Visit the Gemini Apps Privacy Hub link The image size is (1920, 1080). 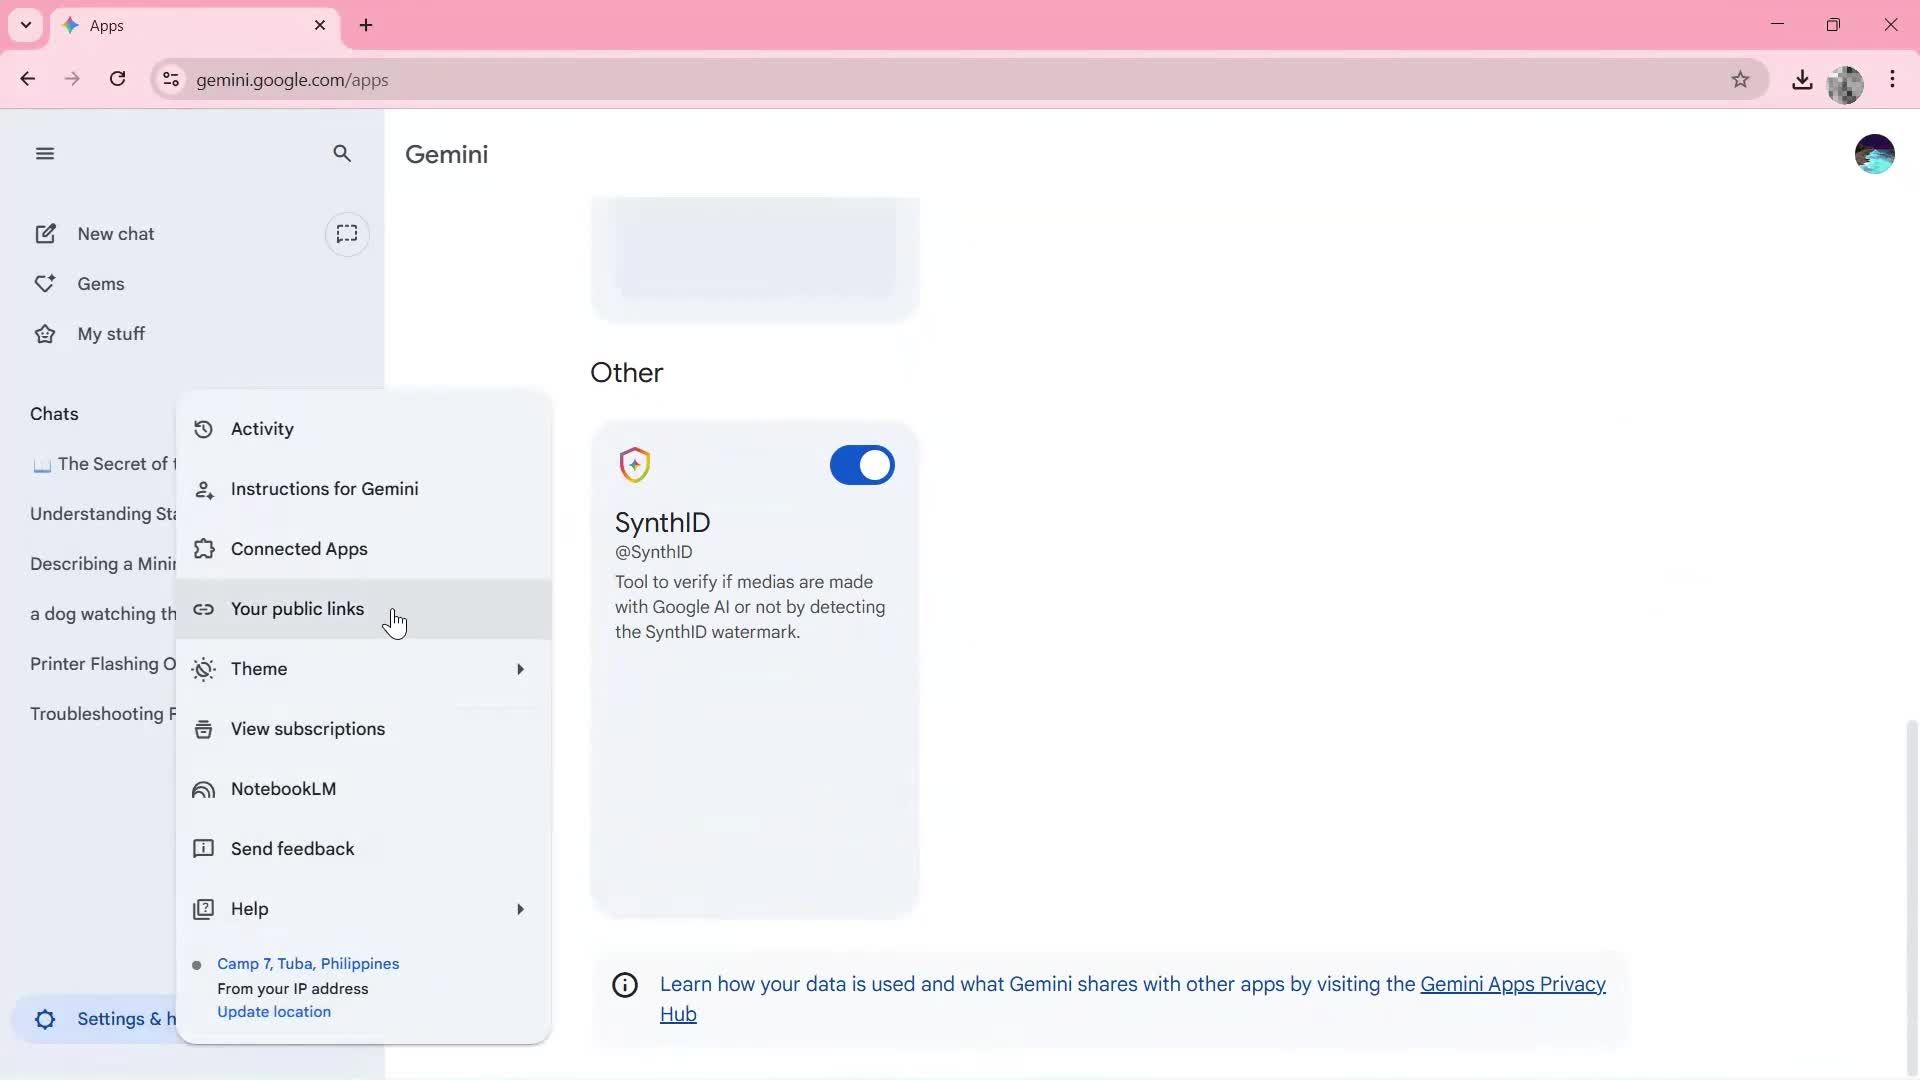pyautogui.click(x=1512, y=983)
